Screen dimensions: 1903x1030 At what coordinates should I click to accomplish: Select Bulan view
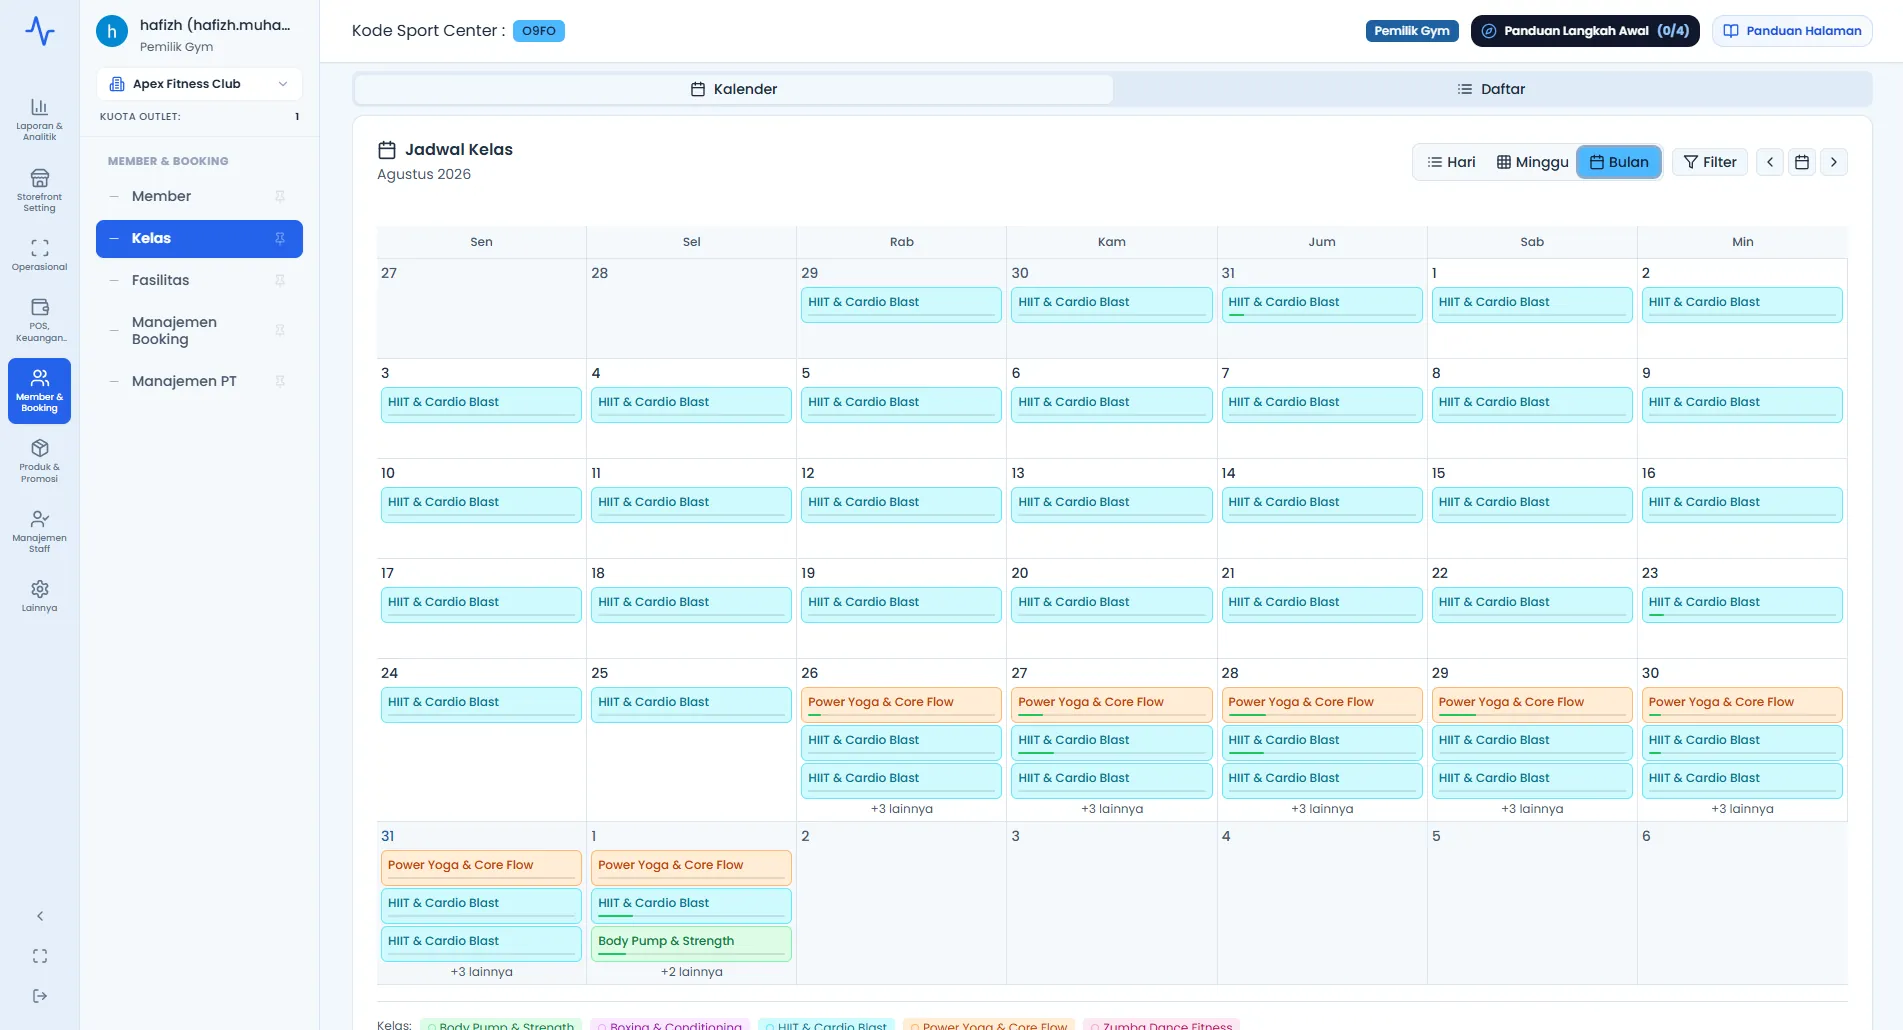click(1619, 162)
